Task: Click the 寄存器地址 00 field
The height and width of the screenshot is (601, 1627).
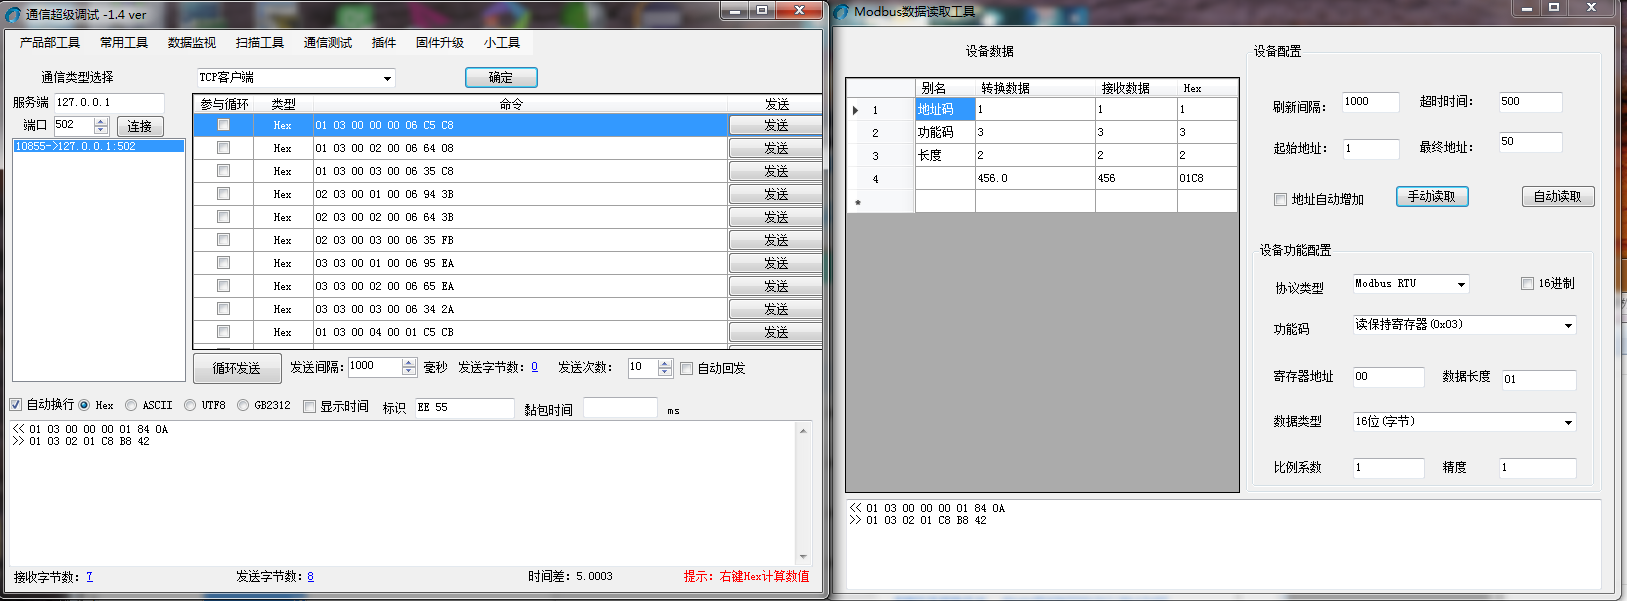Action: [1388, 377]
